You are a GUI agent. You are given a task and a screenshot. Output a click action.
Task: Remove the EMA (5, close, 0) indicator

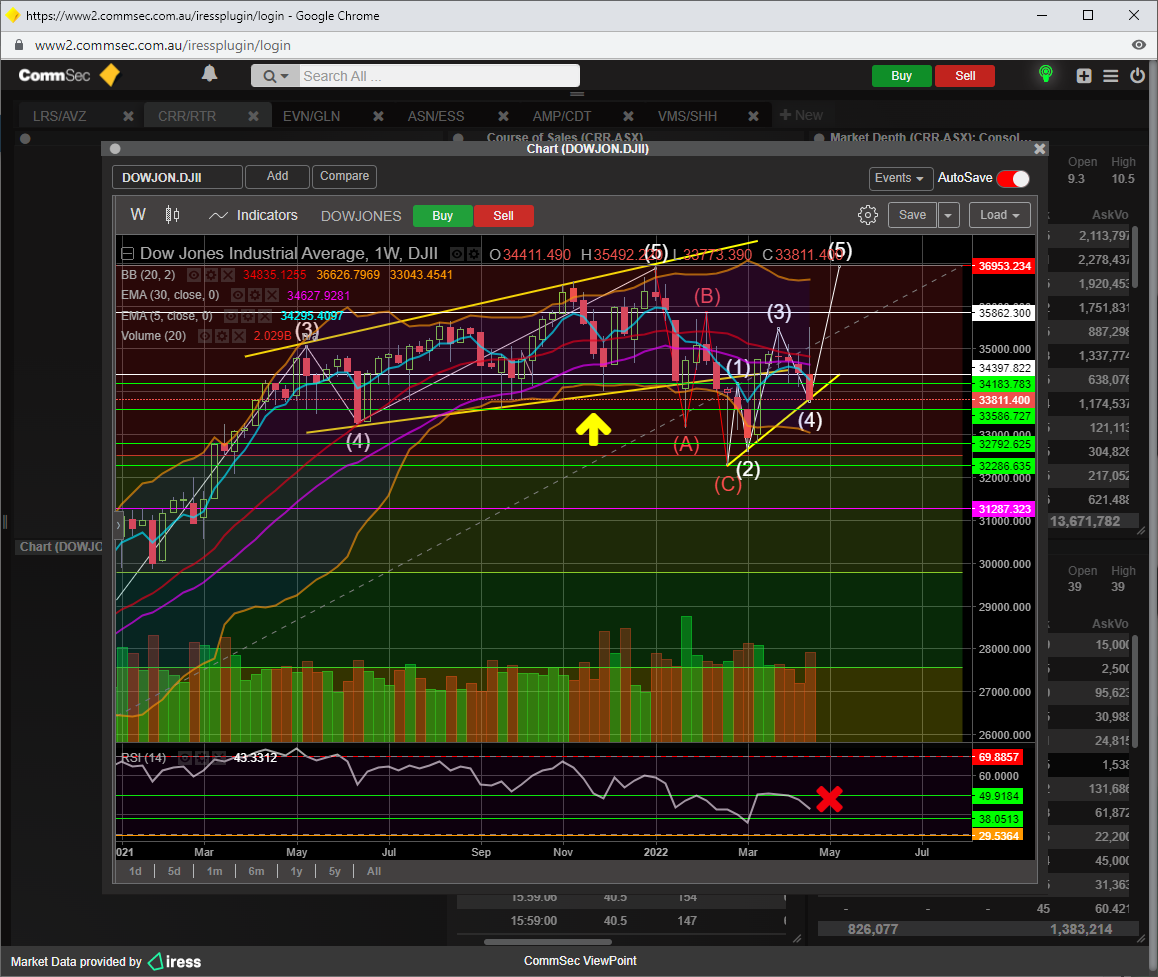point(264,316)
